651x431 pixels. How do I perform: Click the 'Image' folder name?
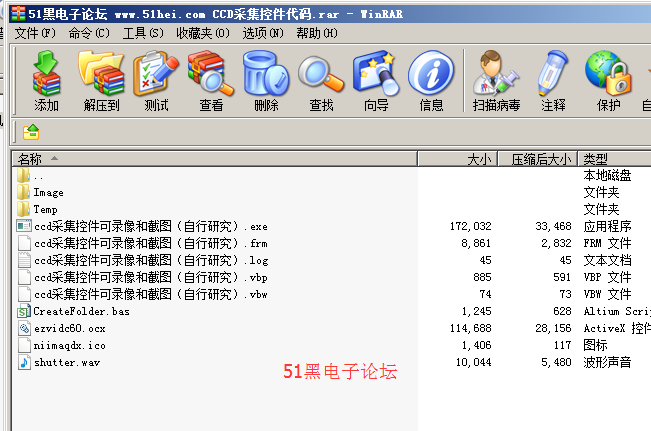tap(48, 193)
